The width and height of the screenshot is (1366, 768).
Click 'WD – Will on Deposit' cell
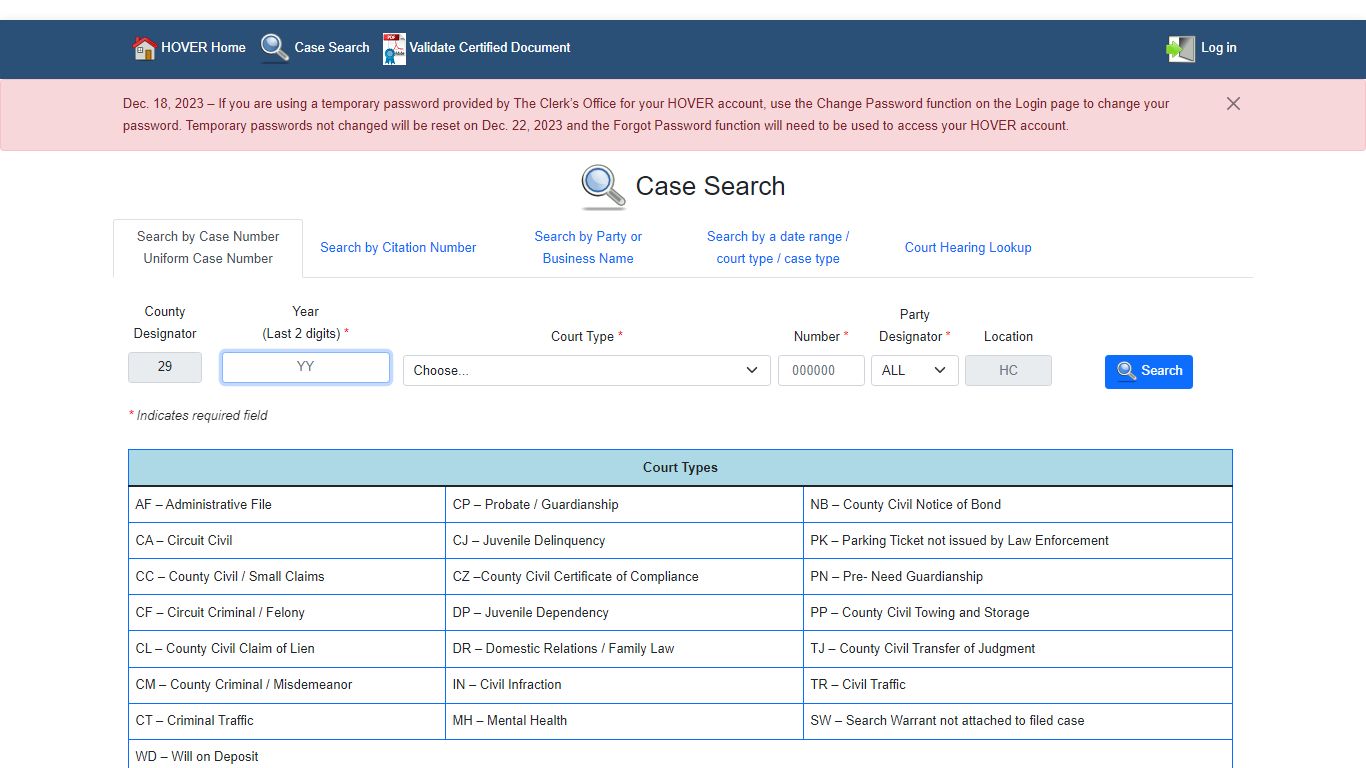coord(680,756)
